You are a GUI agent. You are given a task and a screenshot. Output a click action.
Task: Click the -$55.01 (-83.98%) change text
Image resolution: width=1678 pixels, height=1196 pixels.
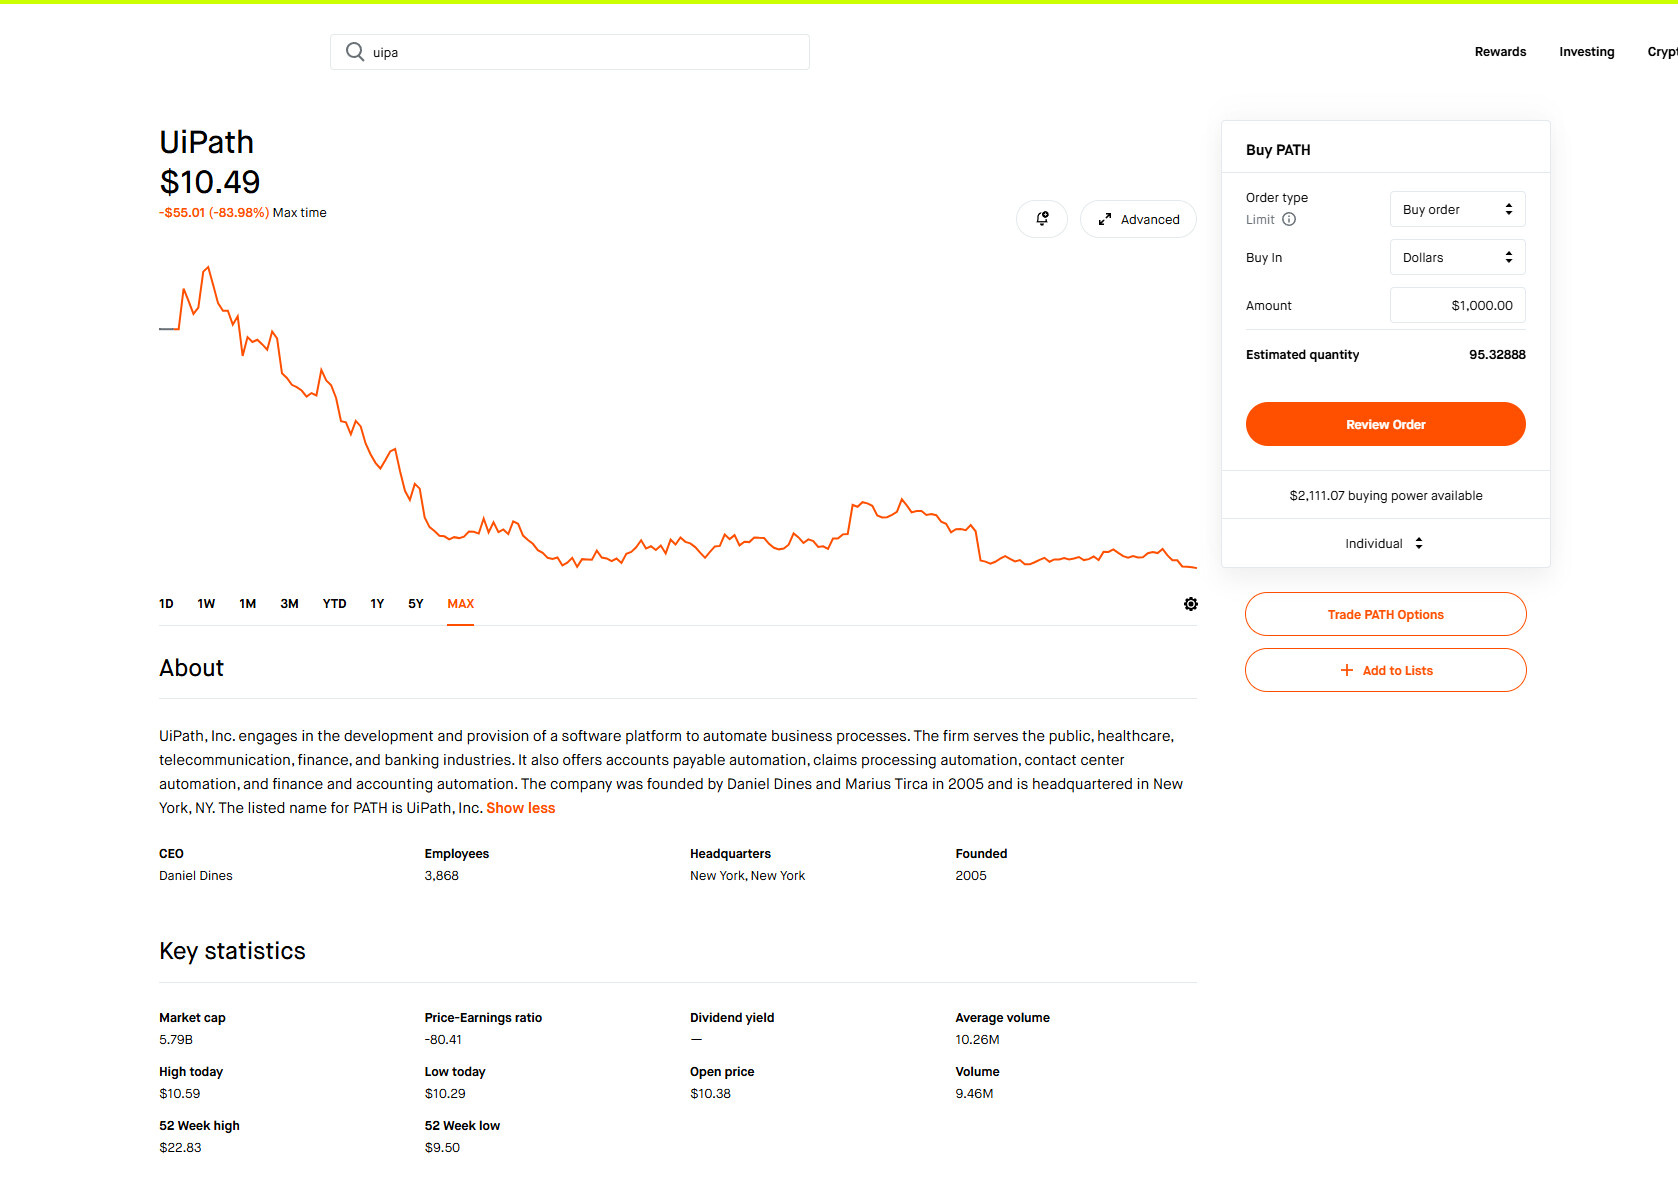point(214,213)
